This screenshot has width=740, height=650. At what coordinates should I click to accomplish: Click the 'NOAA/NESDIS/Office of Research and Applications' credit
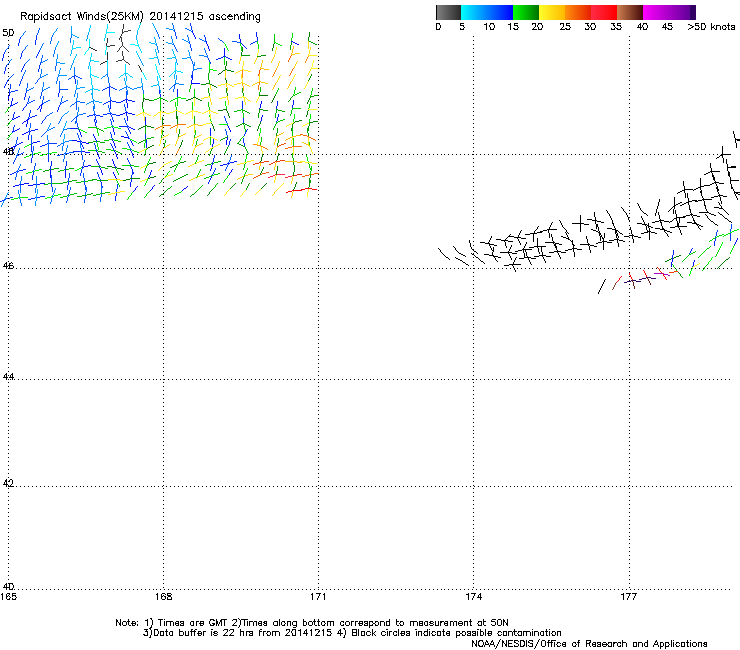(589, 644)
